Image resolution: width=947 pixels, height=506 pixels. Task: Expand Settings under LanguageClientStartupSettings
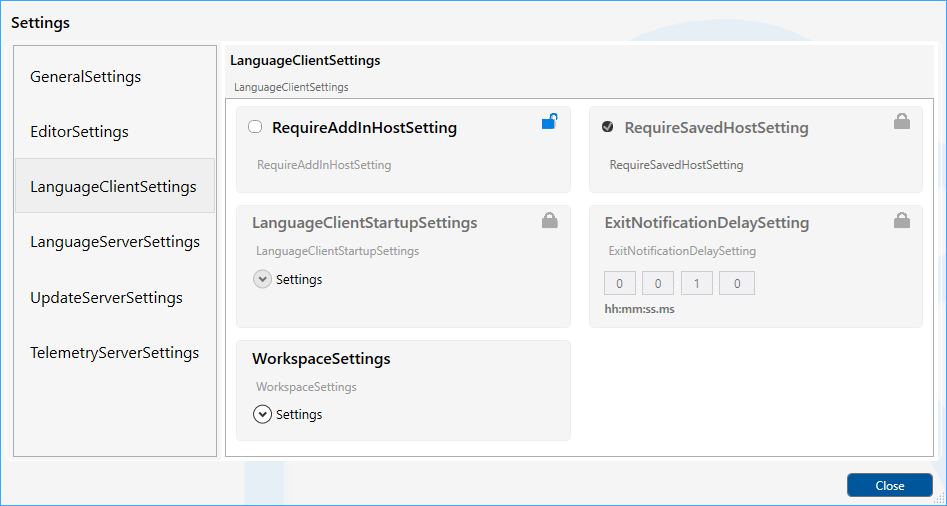263,280
